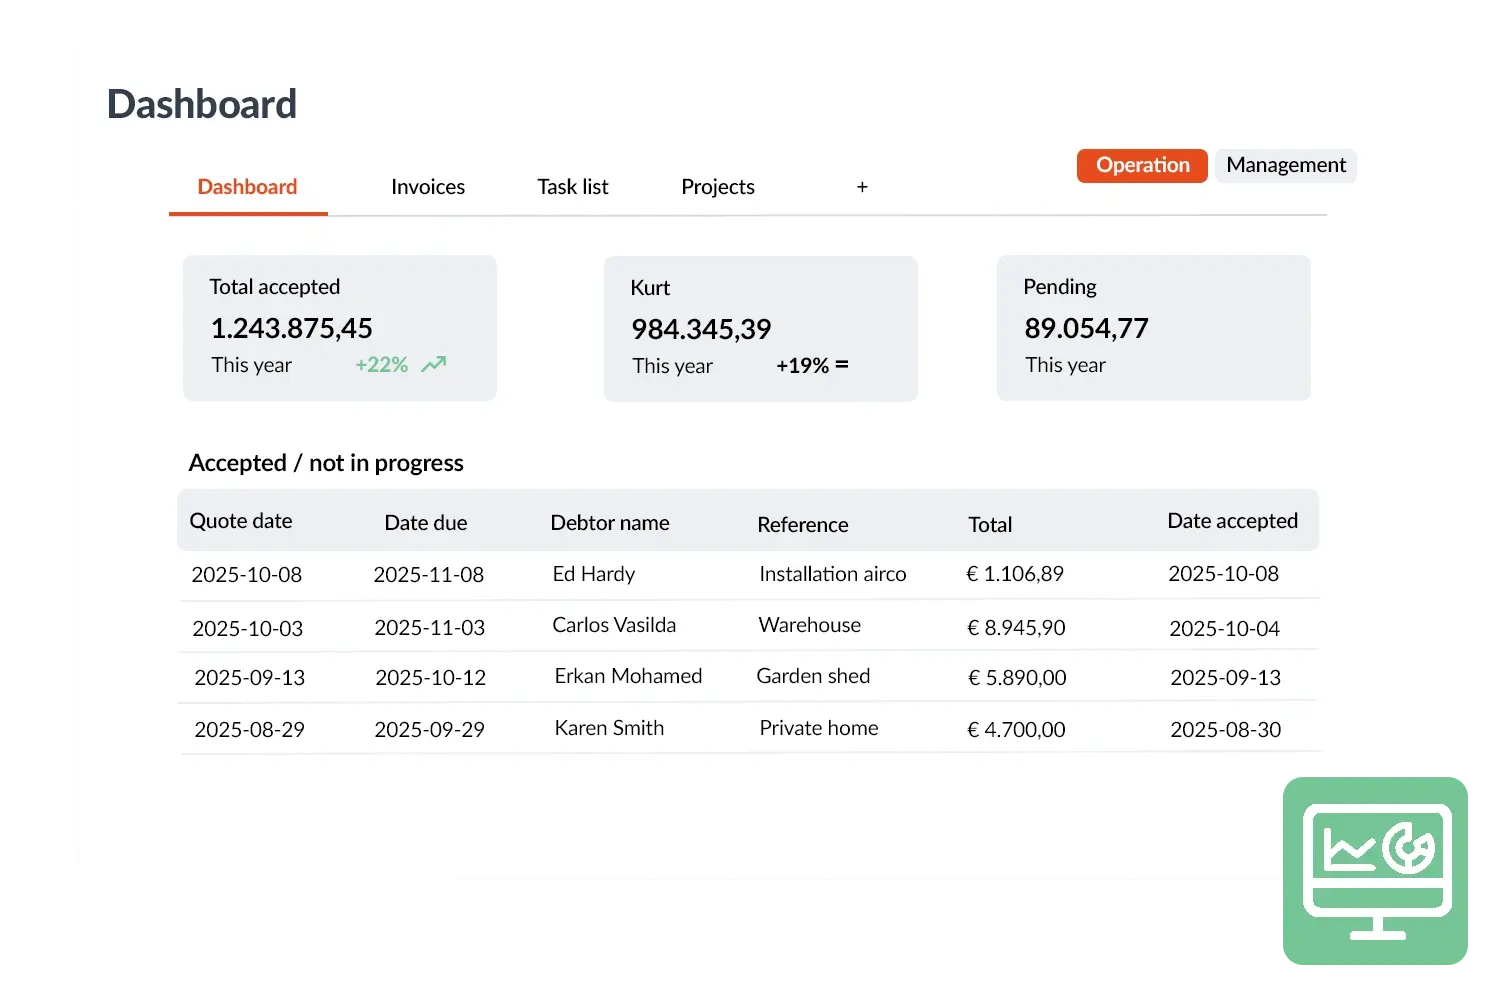The height and width of the screenshot is (1000, 1500).
Task: Open the Pending summary card
Action: point(1153,328)
